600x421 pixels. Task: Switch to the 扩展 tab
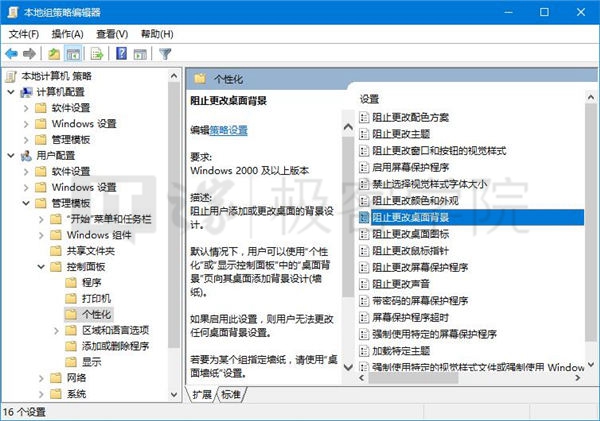tap(202, 394)
